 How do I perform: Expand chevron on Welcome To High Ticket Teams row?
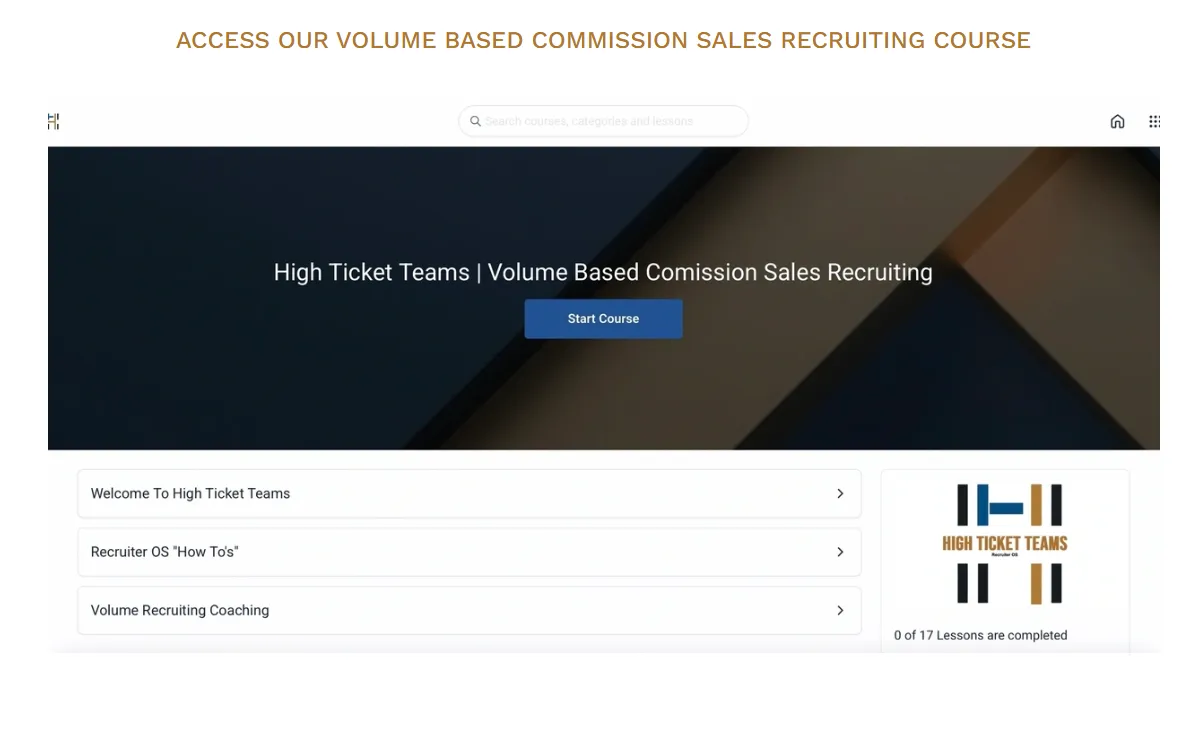click(840, 493)
